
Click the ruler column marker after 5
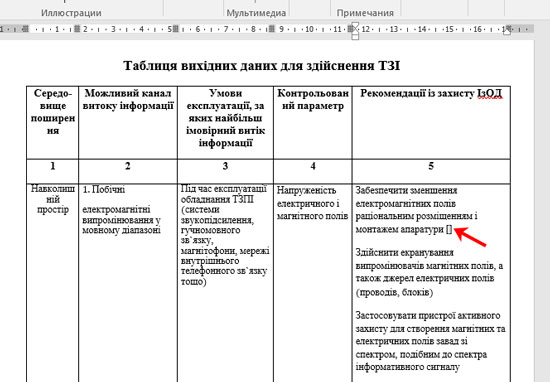[x=176, y=29]
